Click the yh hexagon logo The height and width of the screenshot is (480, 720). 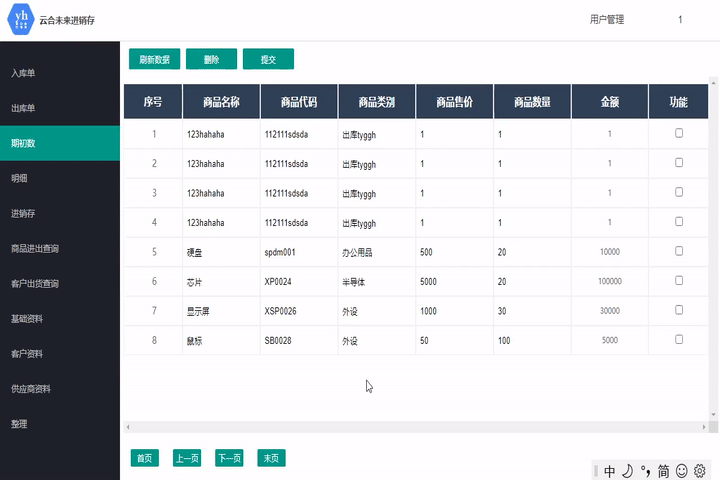19,19
